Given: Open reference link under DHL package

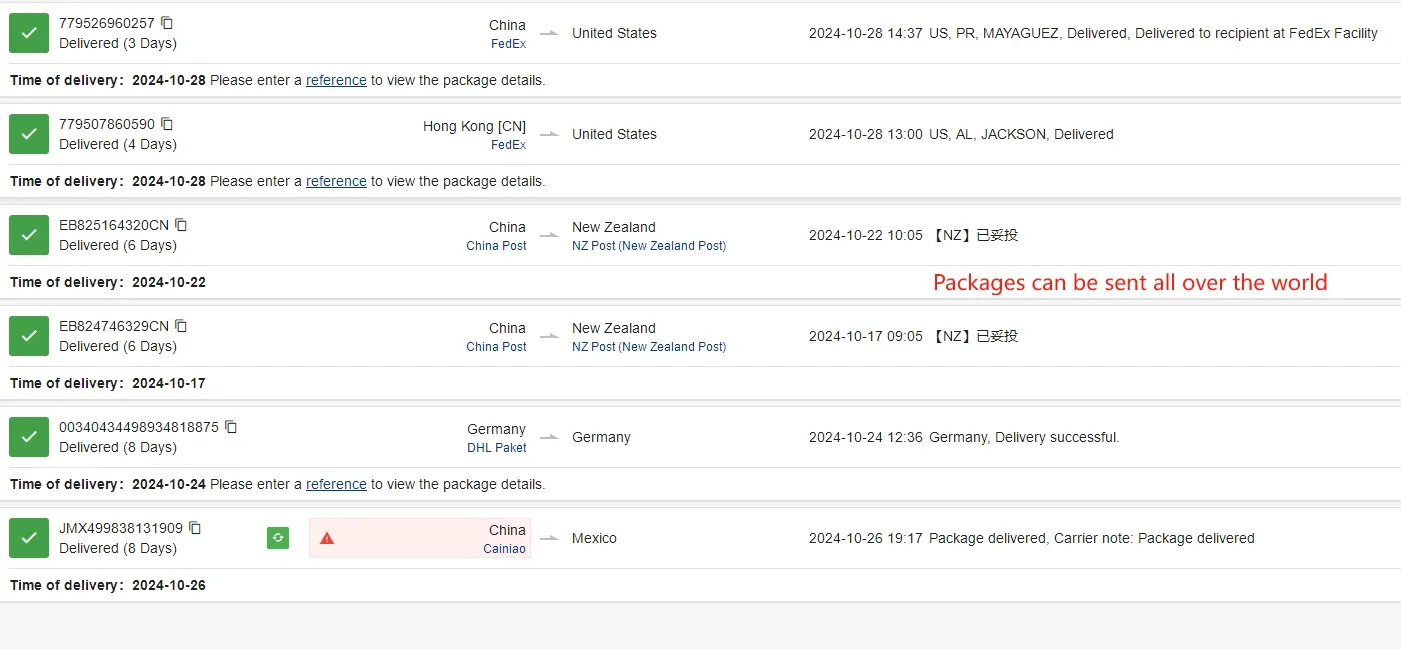Looking at the screenshot, I should point(336,484).
